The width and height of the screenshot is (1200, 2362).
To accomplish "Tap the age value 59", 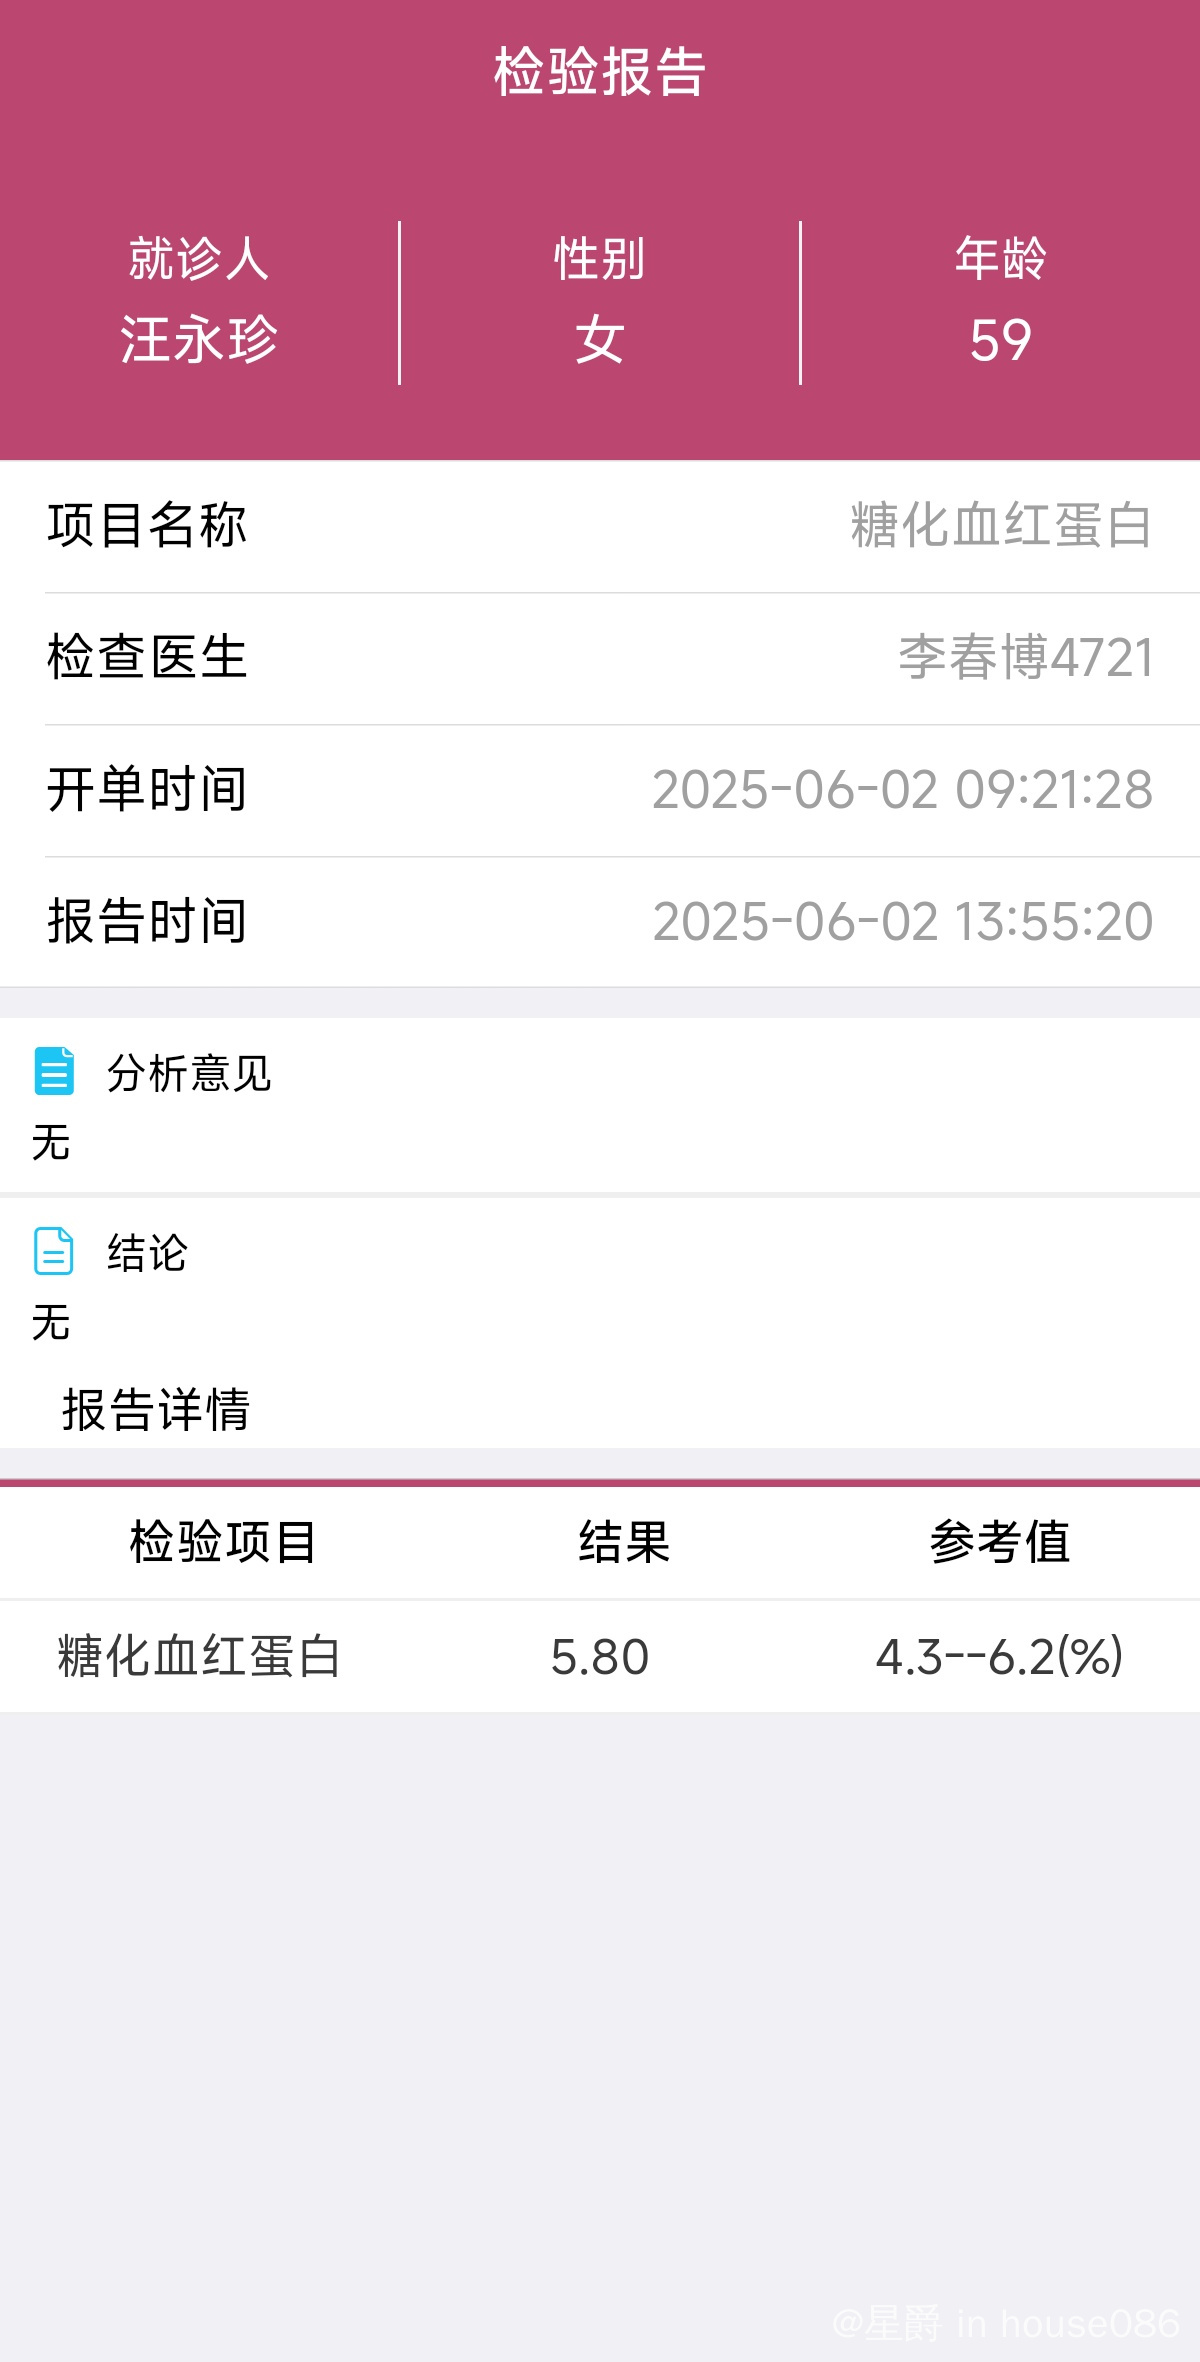I will pyautogui.click(x=1000, y=340).
